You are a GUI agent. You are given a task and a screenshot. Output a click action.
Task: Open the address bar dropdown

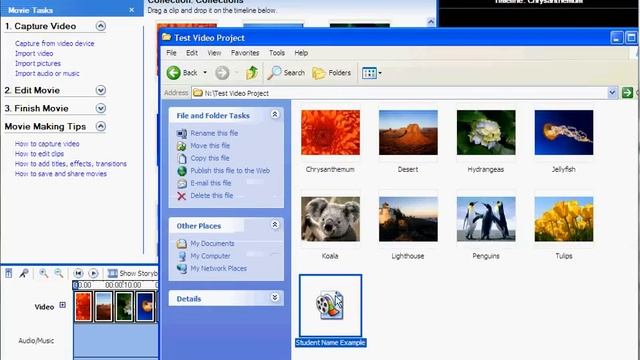(x=612, y=93)
